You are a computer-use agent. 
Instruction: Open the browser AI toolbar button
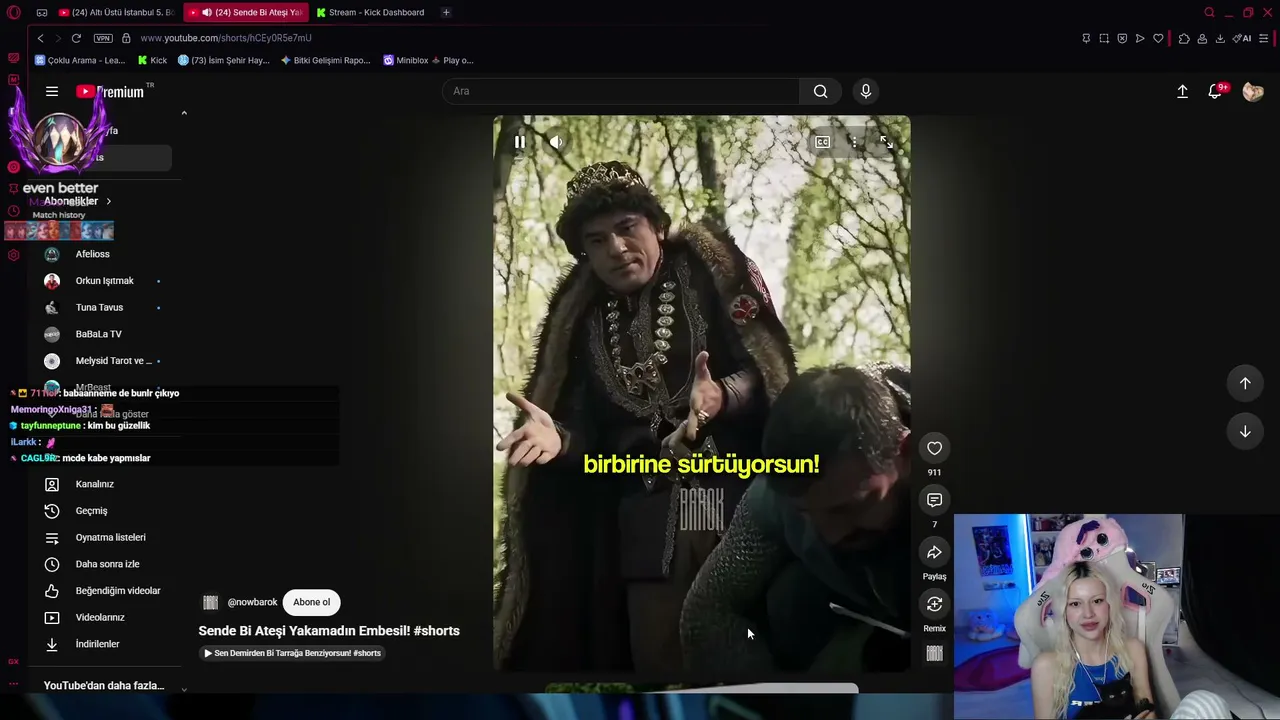coord(1242,38)
